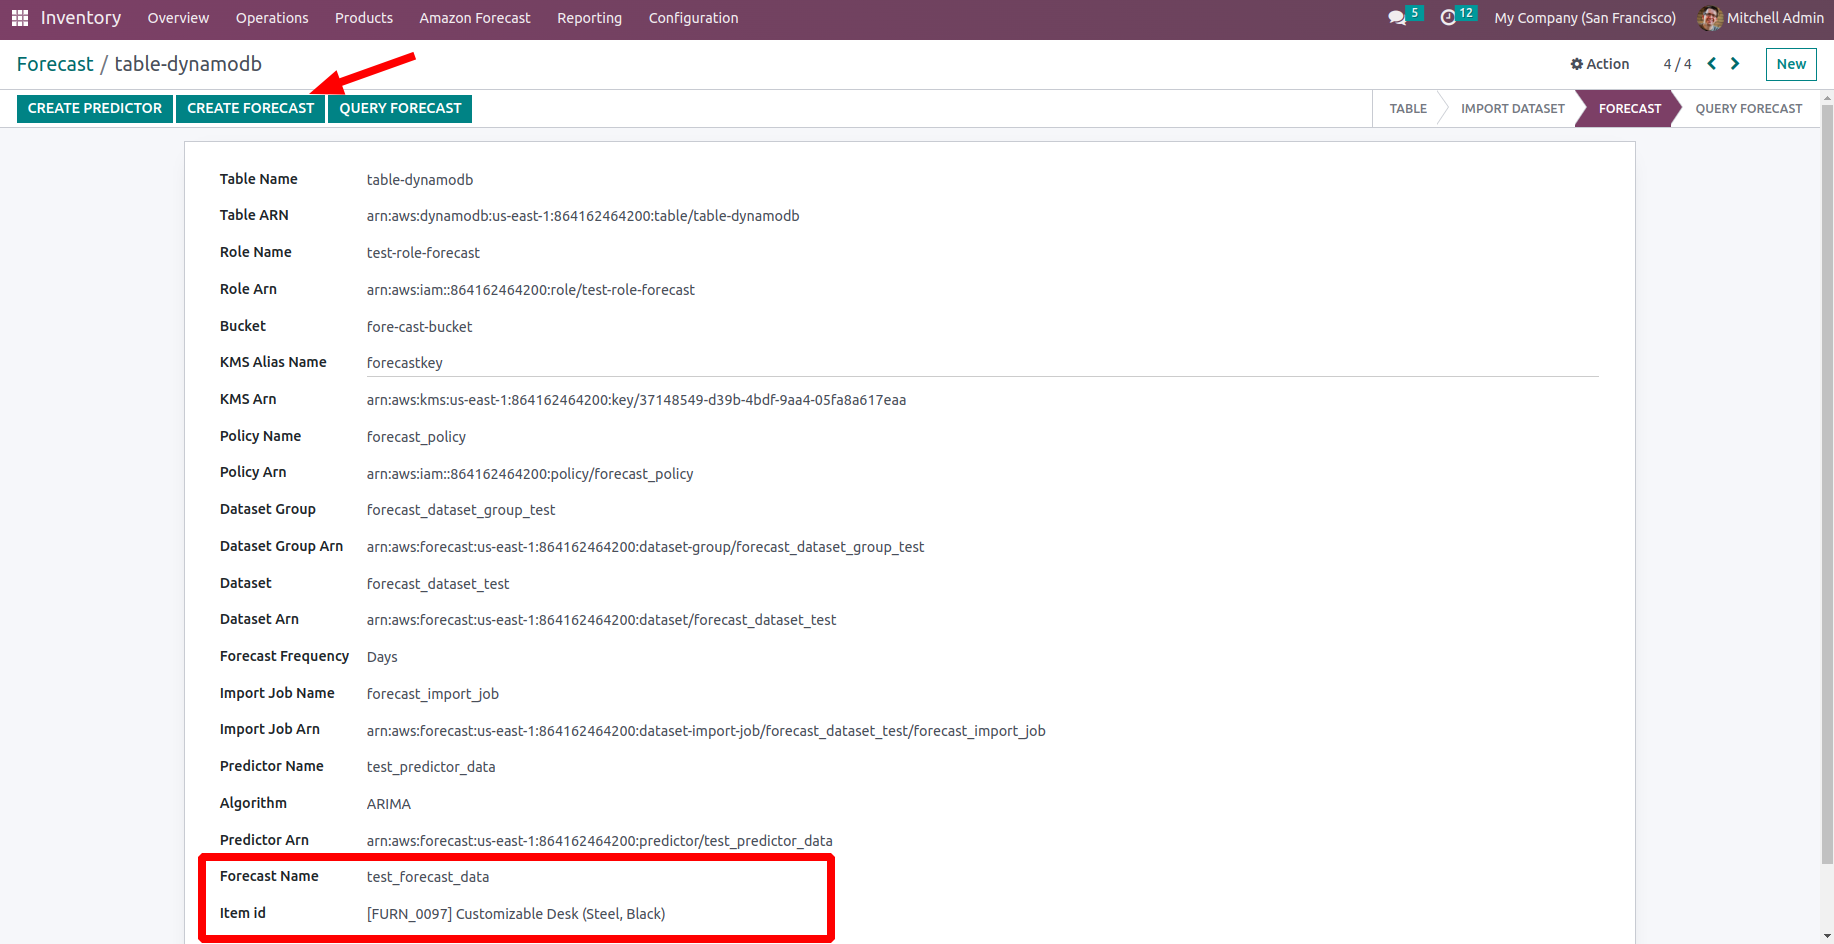Click the Create Predictor button
The width and height of the screenshot is (1834, 944).
[95, 108]
